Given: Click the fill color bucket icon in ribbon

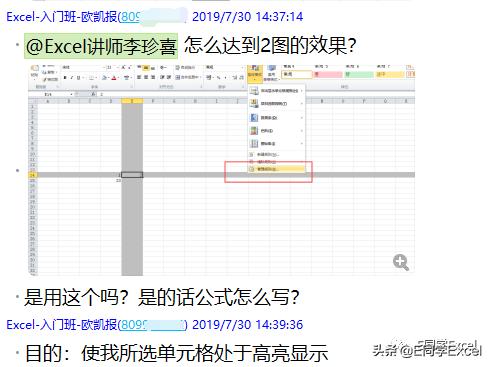Looking at the screenshot, I should pyautogui.click(x=104, y=78).
